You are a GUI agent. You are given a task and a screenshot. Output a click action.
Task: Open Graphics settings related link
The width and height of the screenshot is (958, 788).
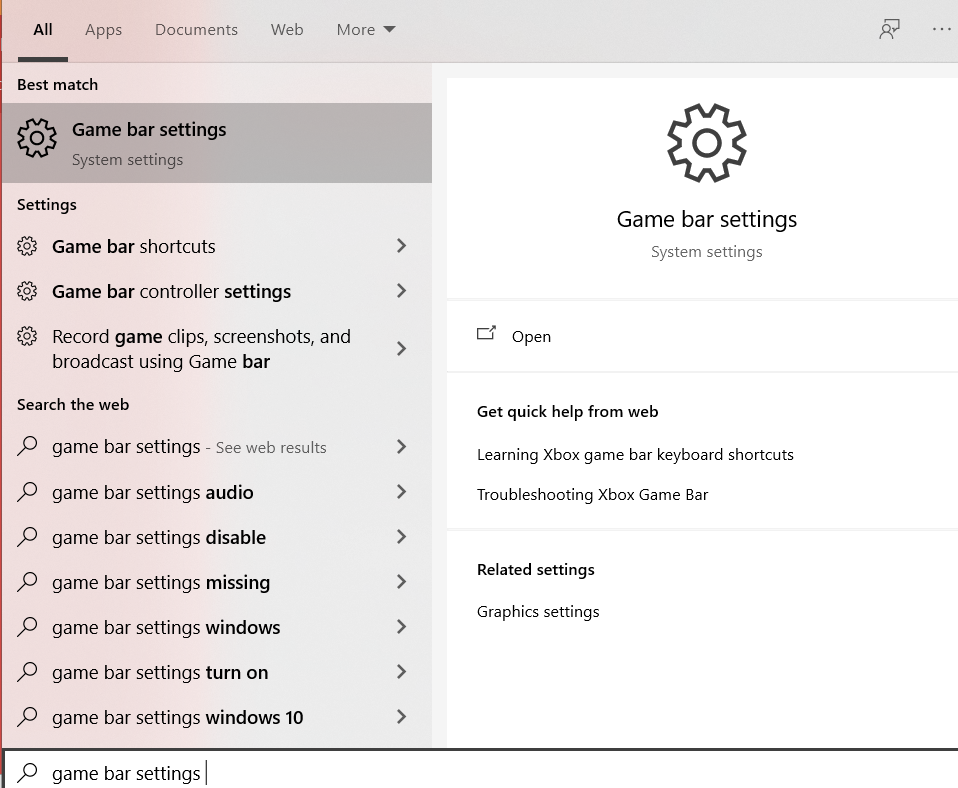[x=538, y=612]
